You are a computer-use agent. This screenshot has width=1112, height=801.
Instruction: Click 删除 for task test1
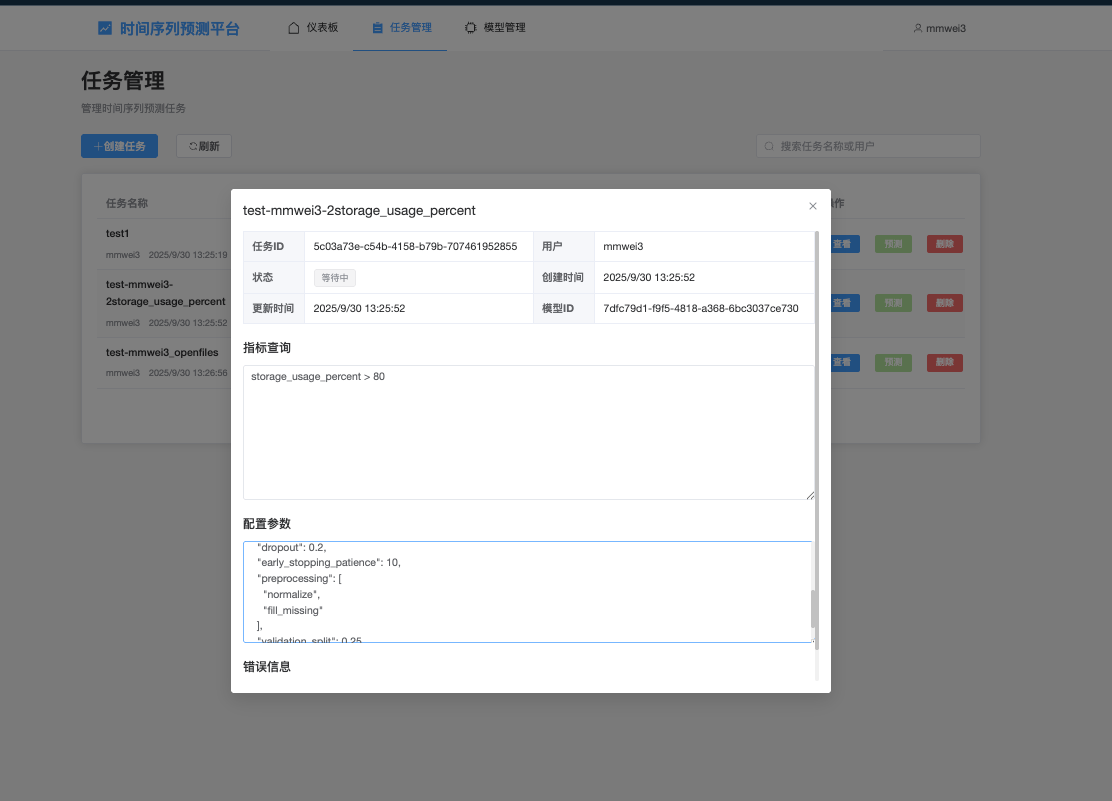[x=945, y=244]
